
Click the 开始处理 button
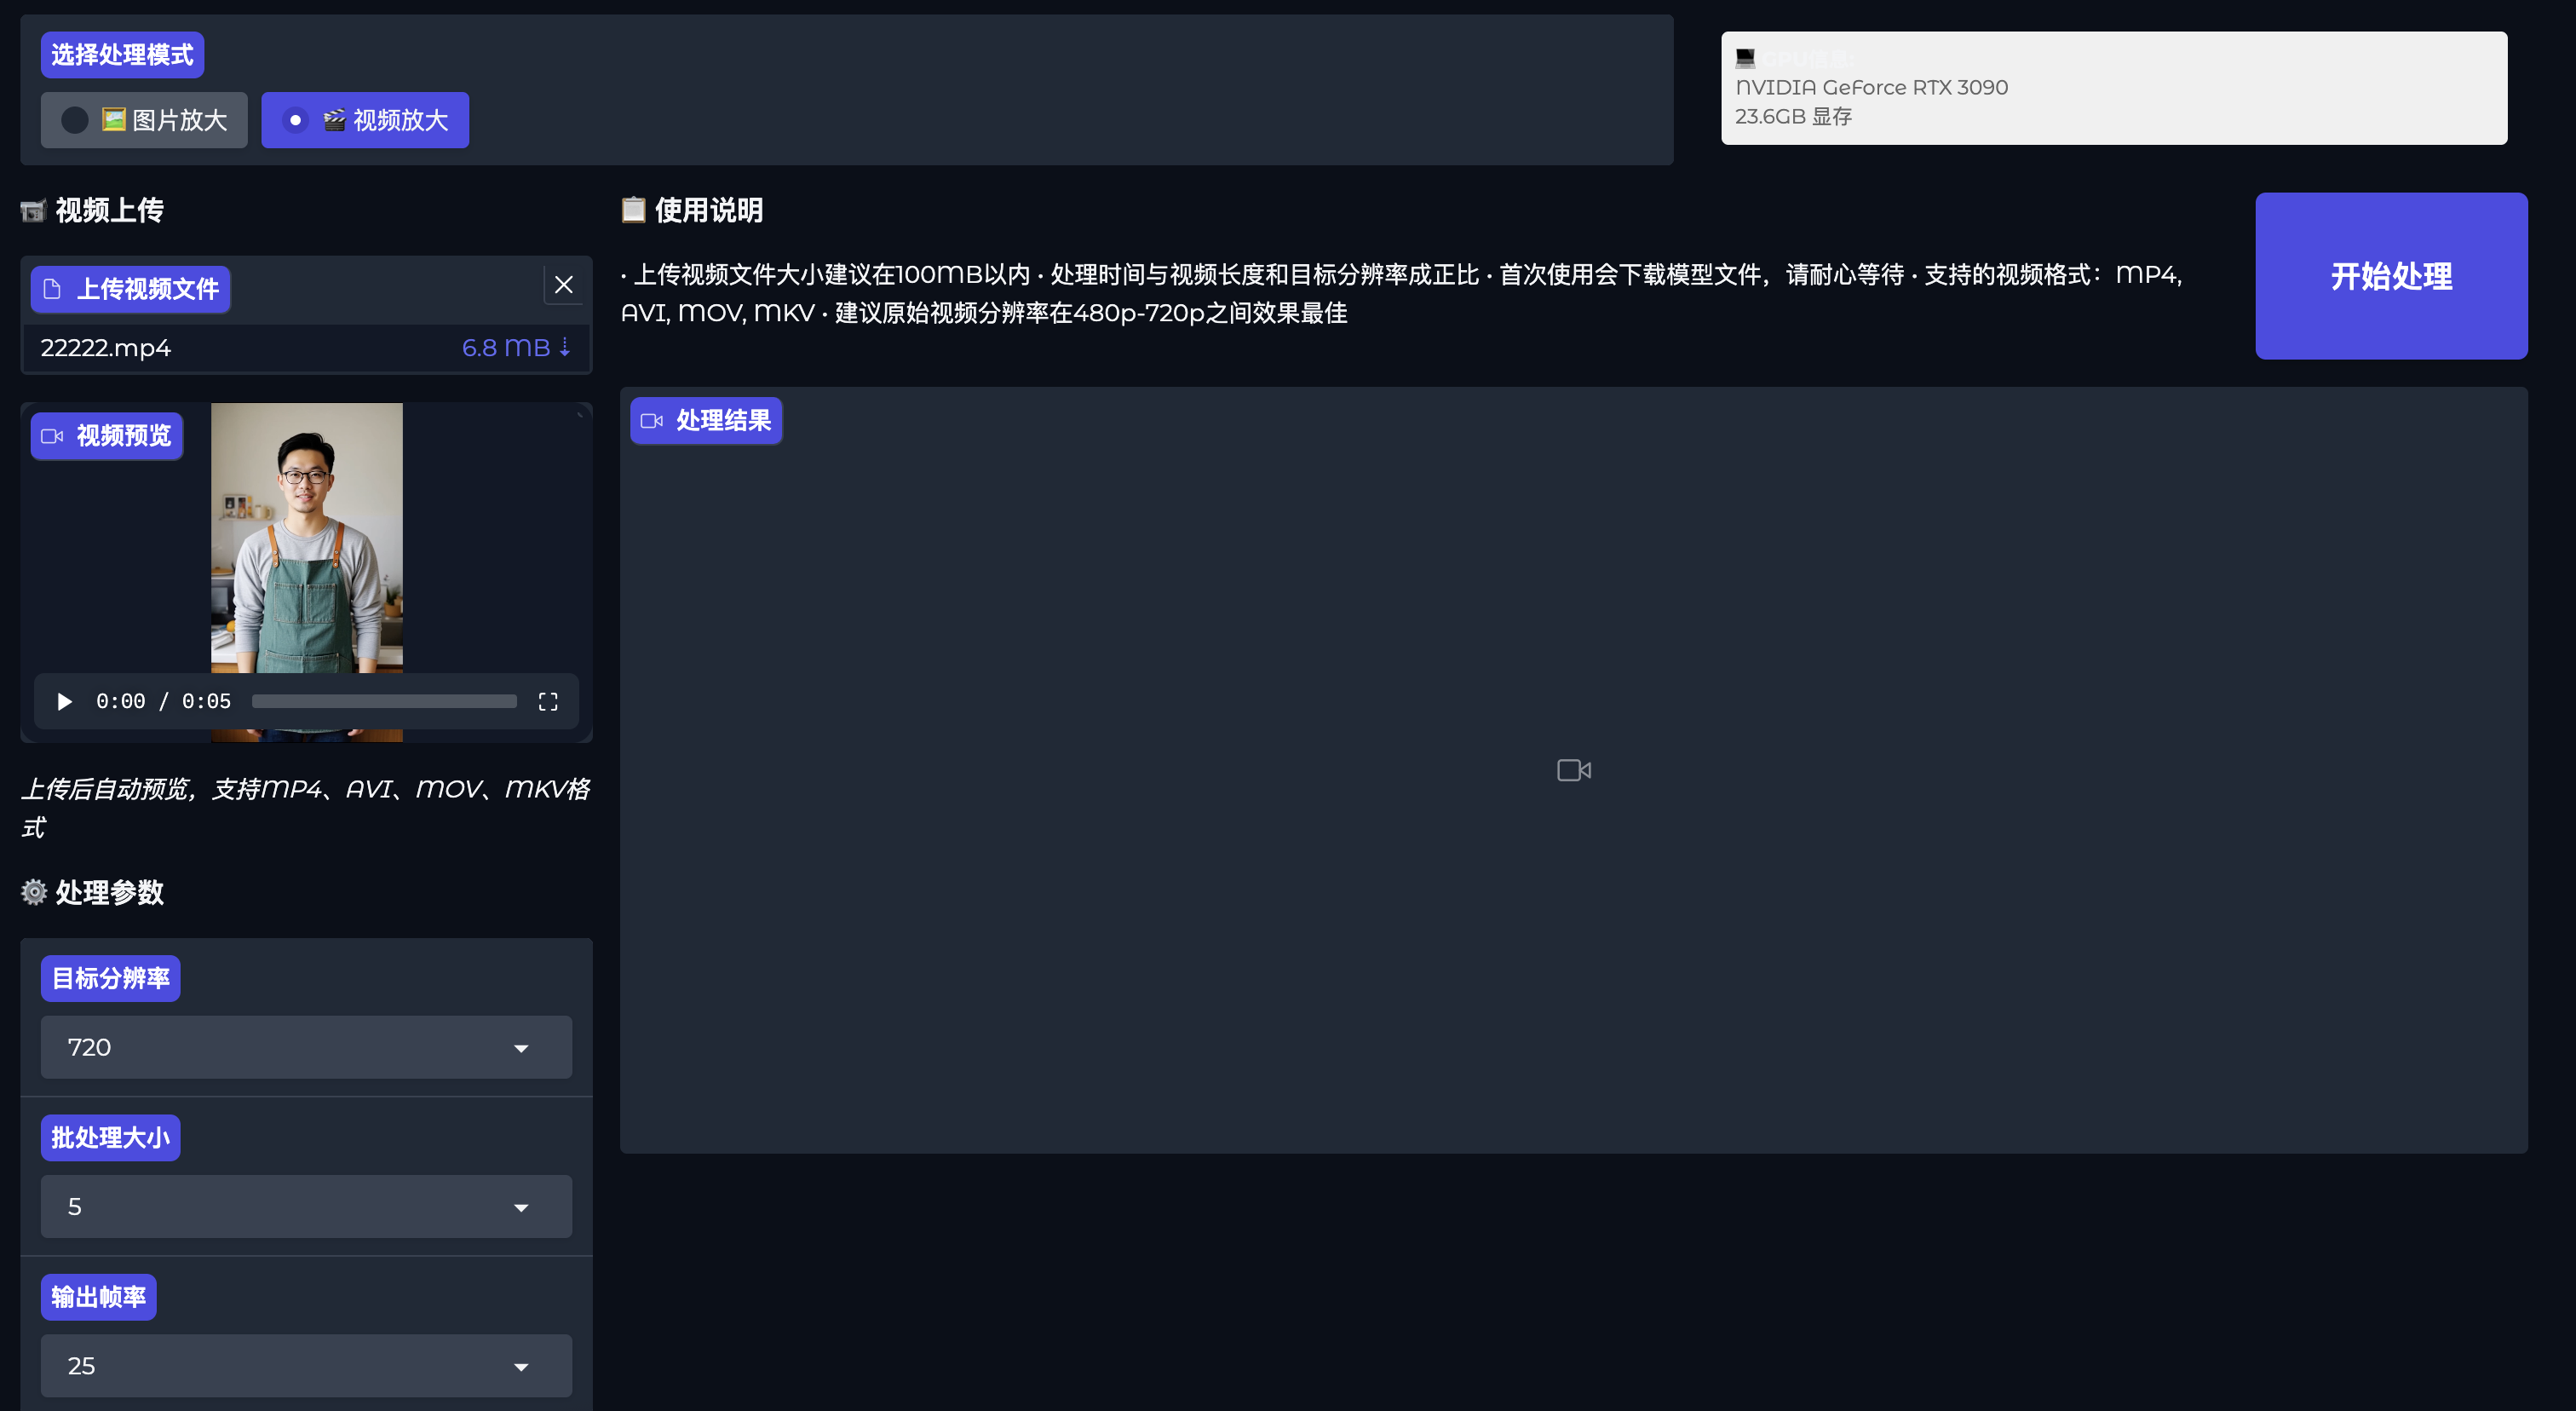point(2390,276)
